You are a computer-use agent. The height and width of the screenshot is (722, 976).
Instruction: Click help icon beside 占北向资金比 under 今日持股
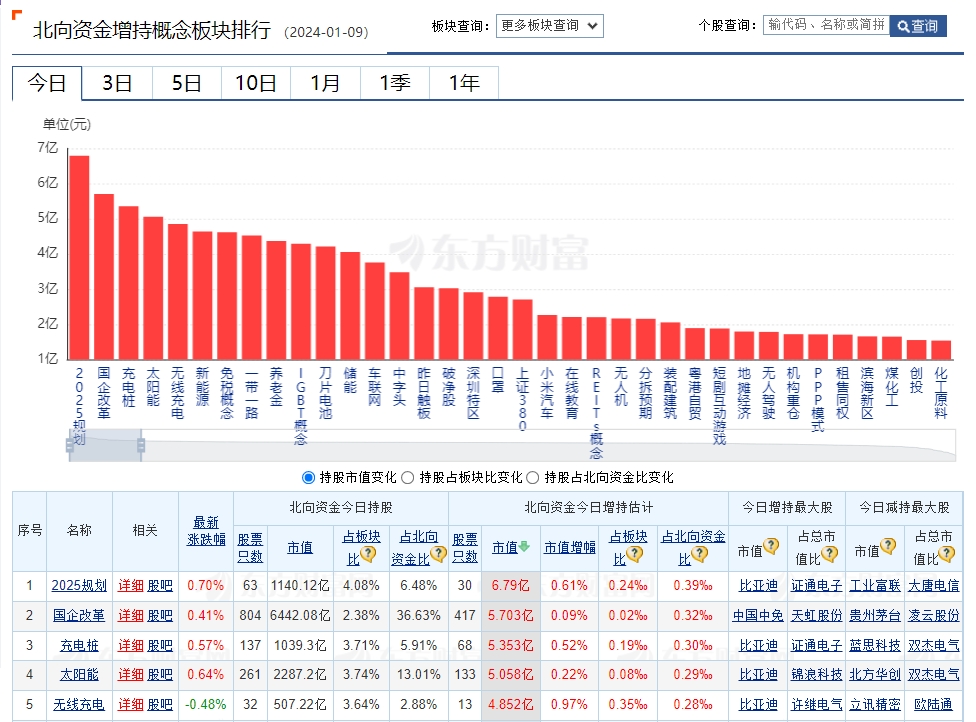click(x=437, y=554)
